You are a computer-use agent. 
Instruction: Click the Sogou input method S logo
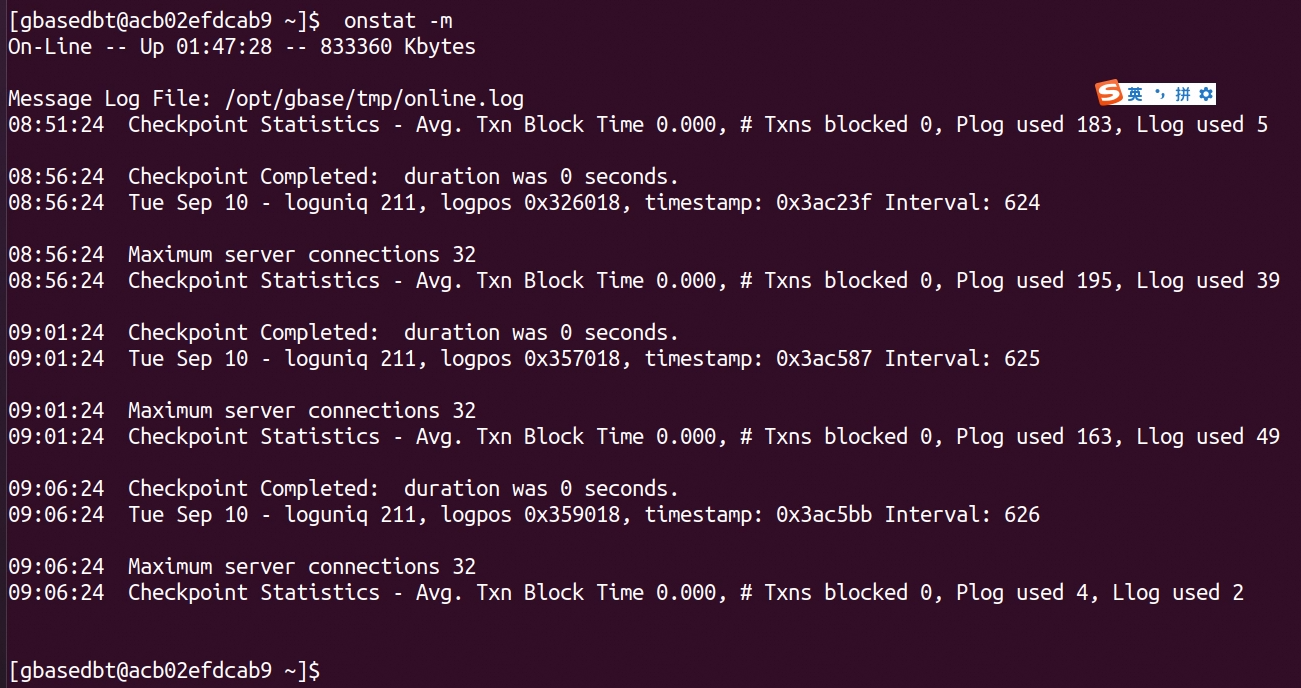[x=1110, y=94]
